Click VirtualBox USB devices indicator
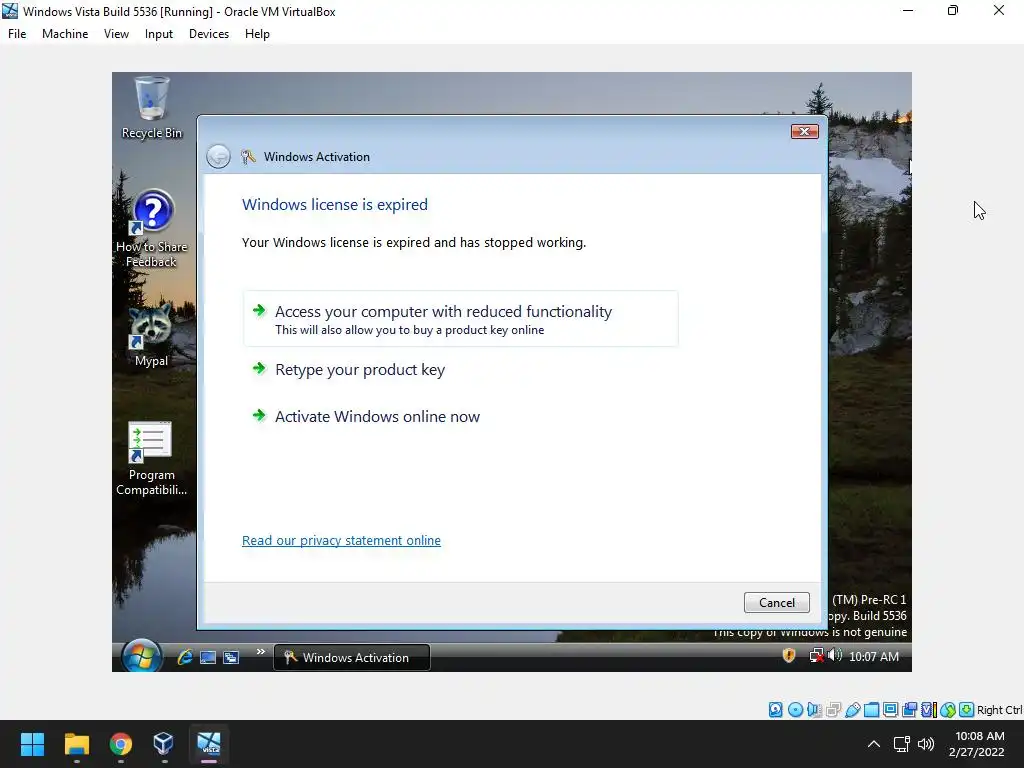Viewport: 1024px width, 768px height. click(852, 710)
